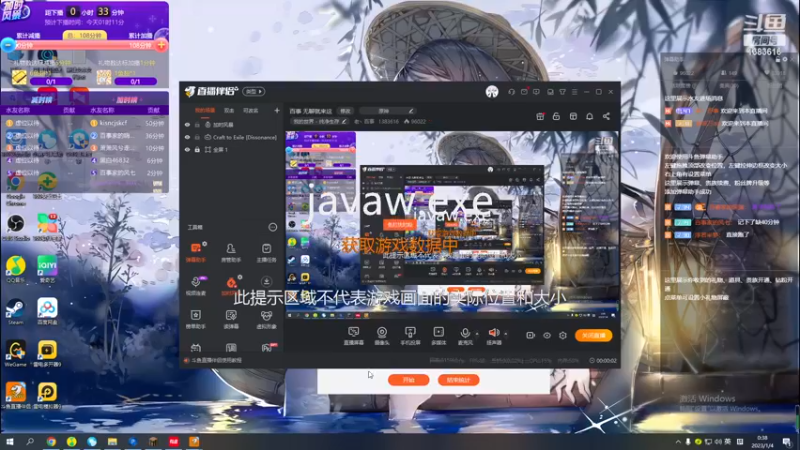Viewport: 800px width, 450px height.
Task: Open Steam desktop shortcut
Action: tap(16, 312)
